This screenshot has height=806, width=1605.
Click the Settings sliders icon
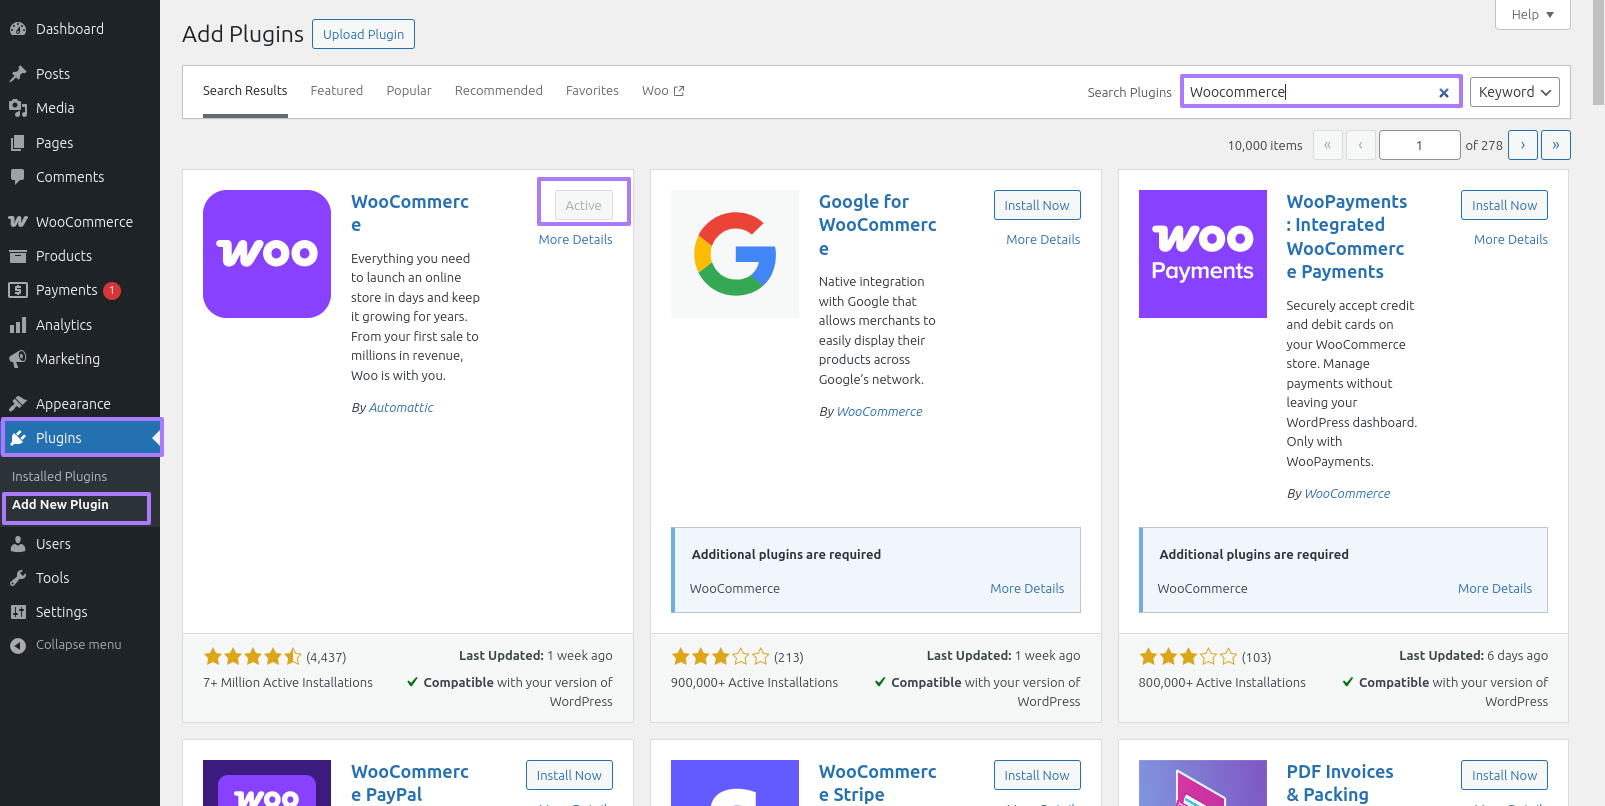pos(18,612)
